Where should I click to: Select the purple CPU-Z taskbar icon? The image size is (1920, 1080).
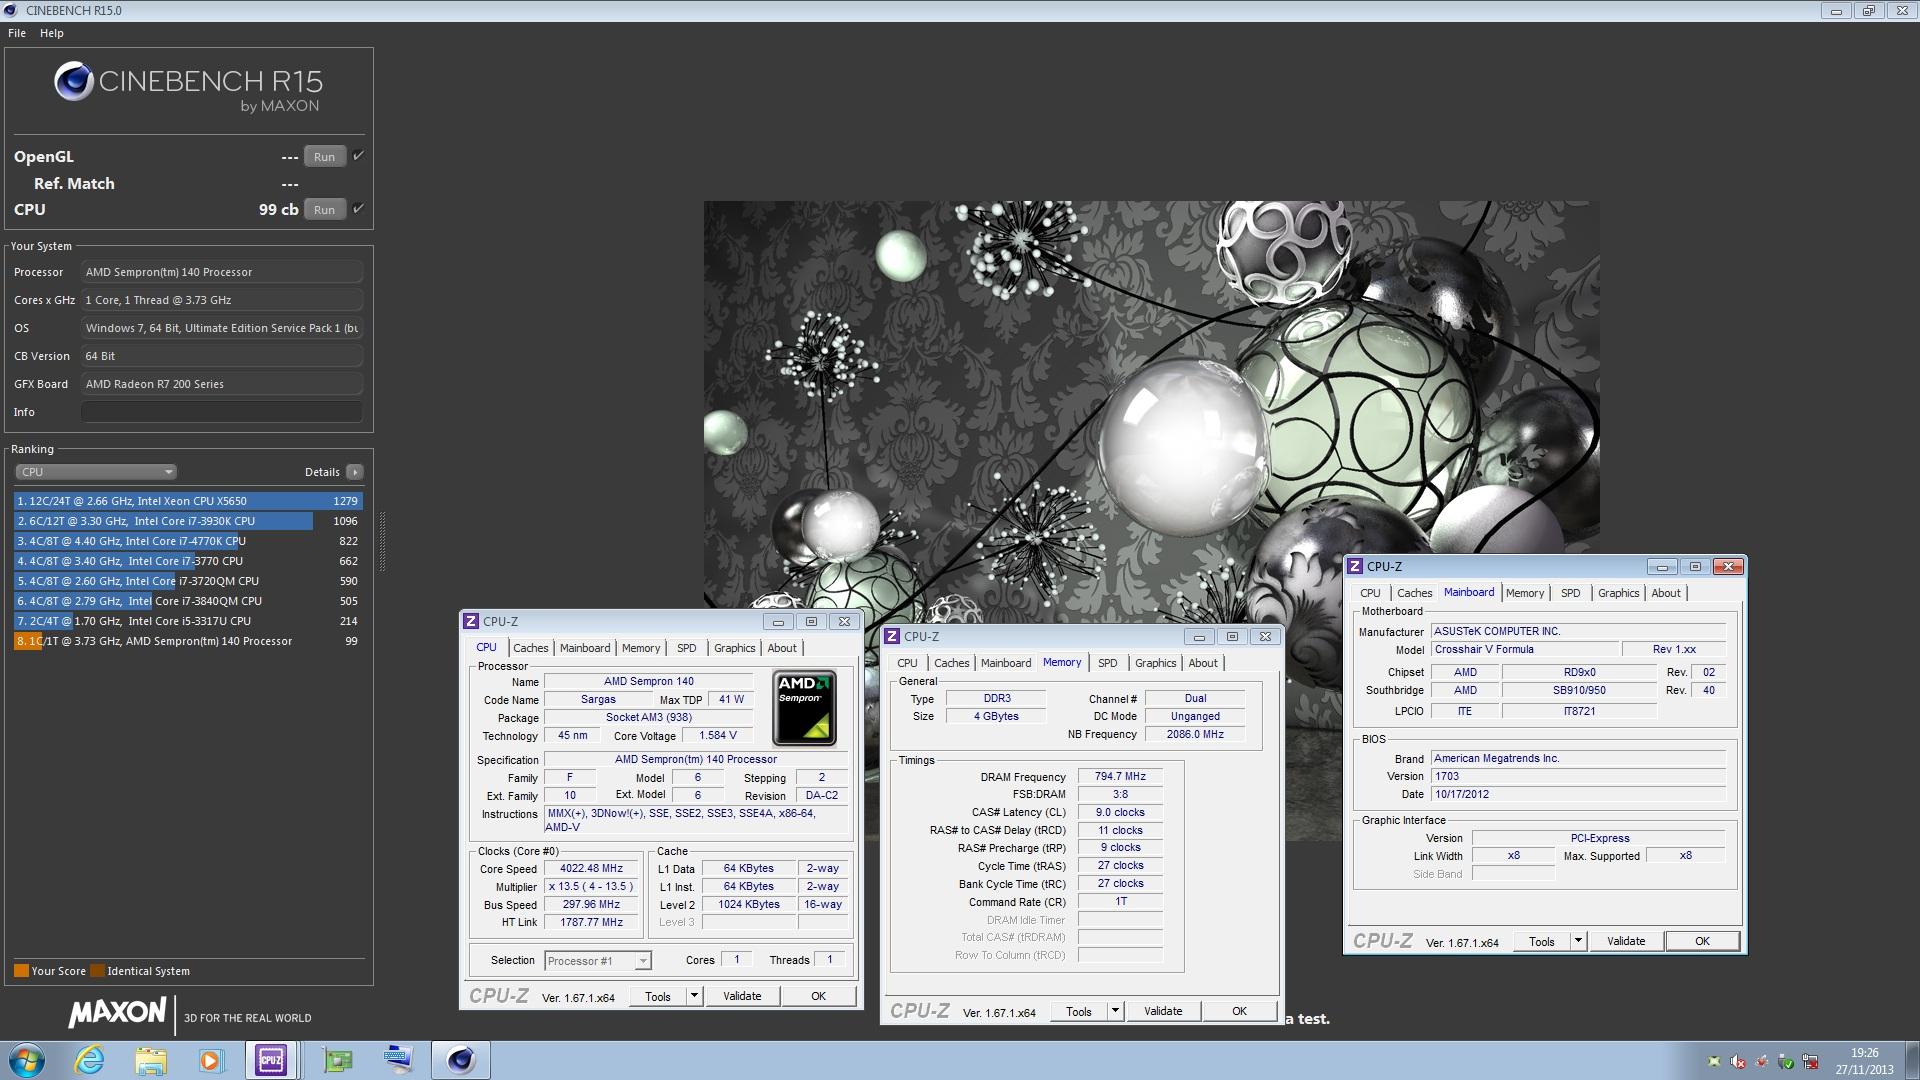271,1060
